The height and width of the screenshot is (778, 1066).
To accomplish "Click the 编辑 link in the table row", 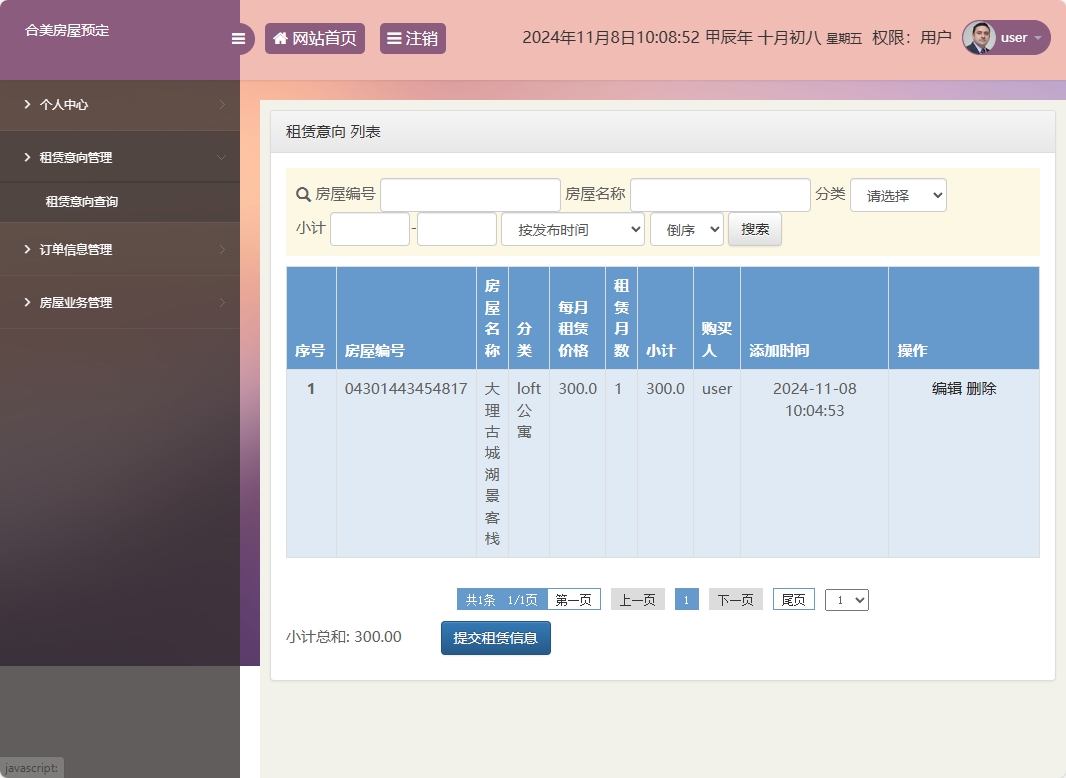I will pos(945,388).
